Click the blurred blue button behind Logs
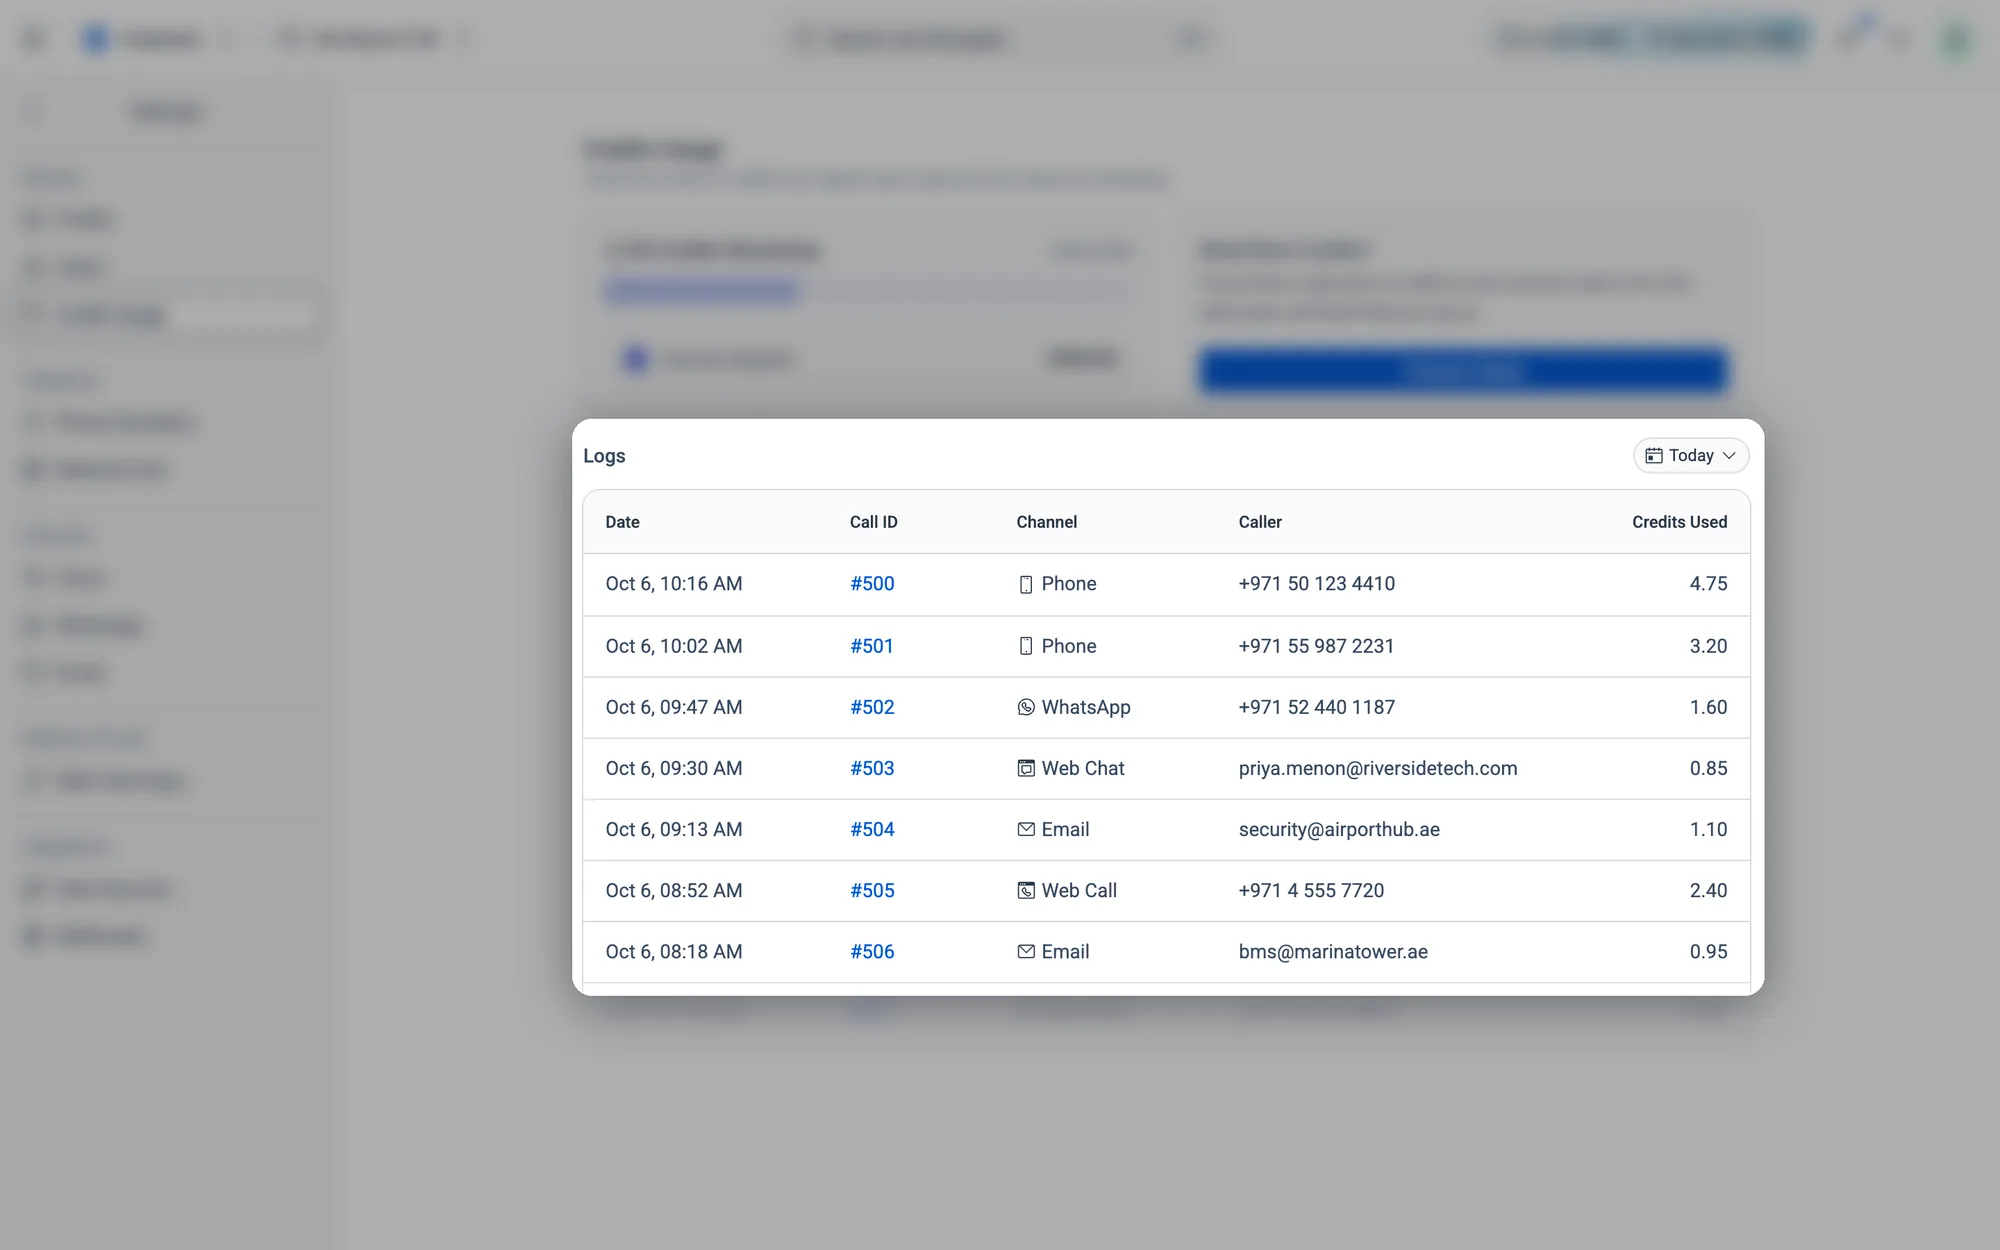Screen dimensions: 2000x1250 pos(1464,371)
